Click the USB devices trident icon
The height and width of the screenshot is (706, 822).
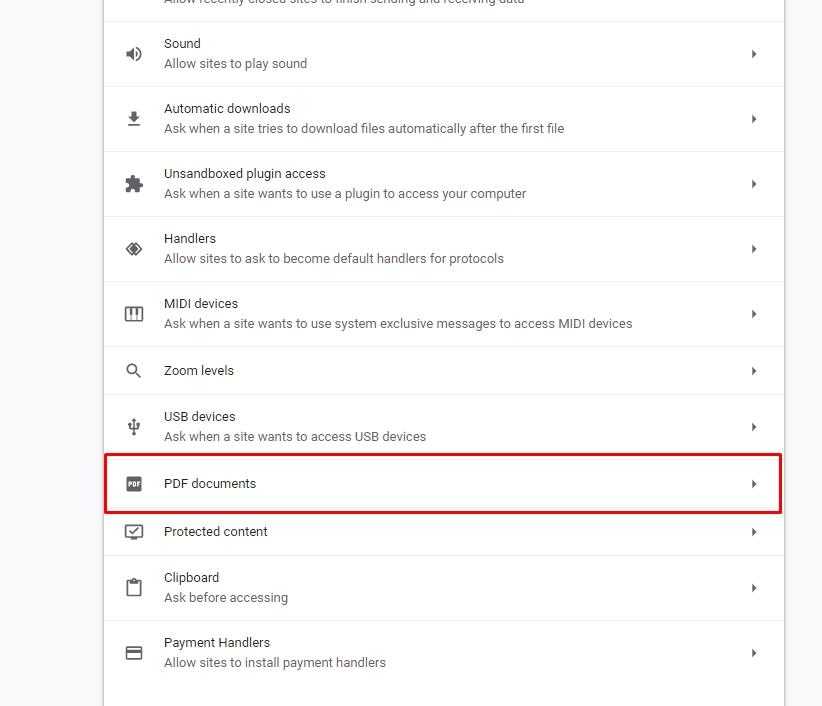pyautogui.click(x=134, y=427)
